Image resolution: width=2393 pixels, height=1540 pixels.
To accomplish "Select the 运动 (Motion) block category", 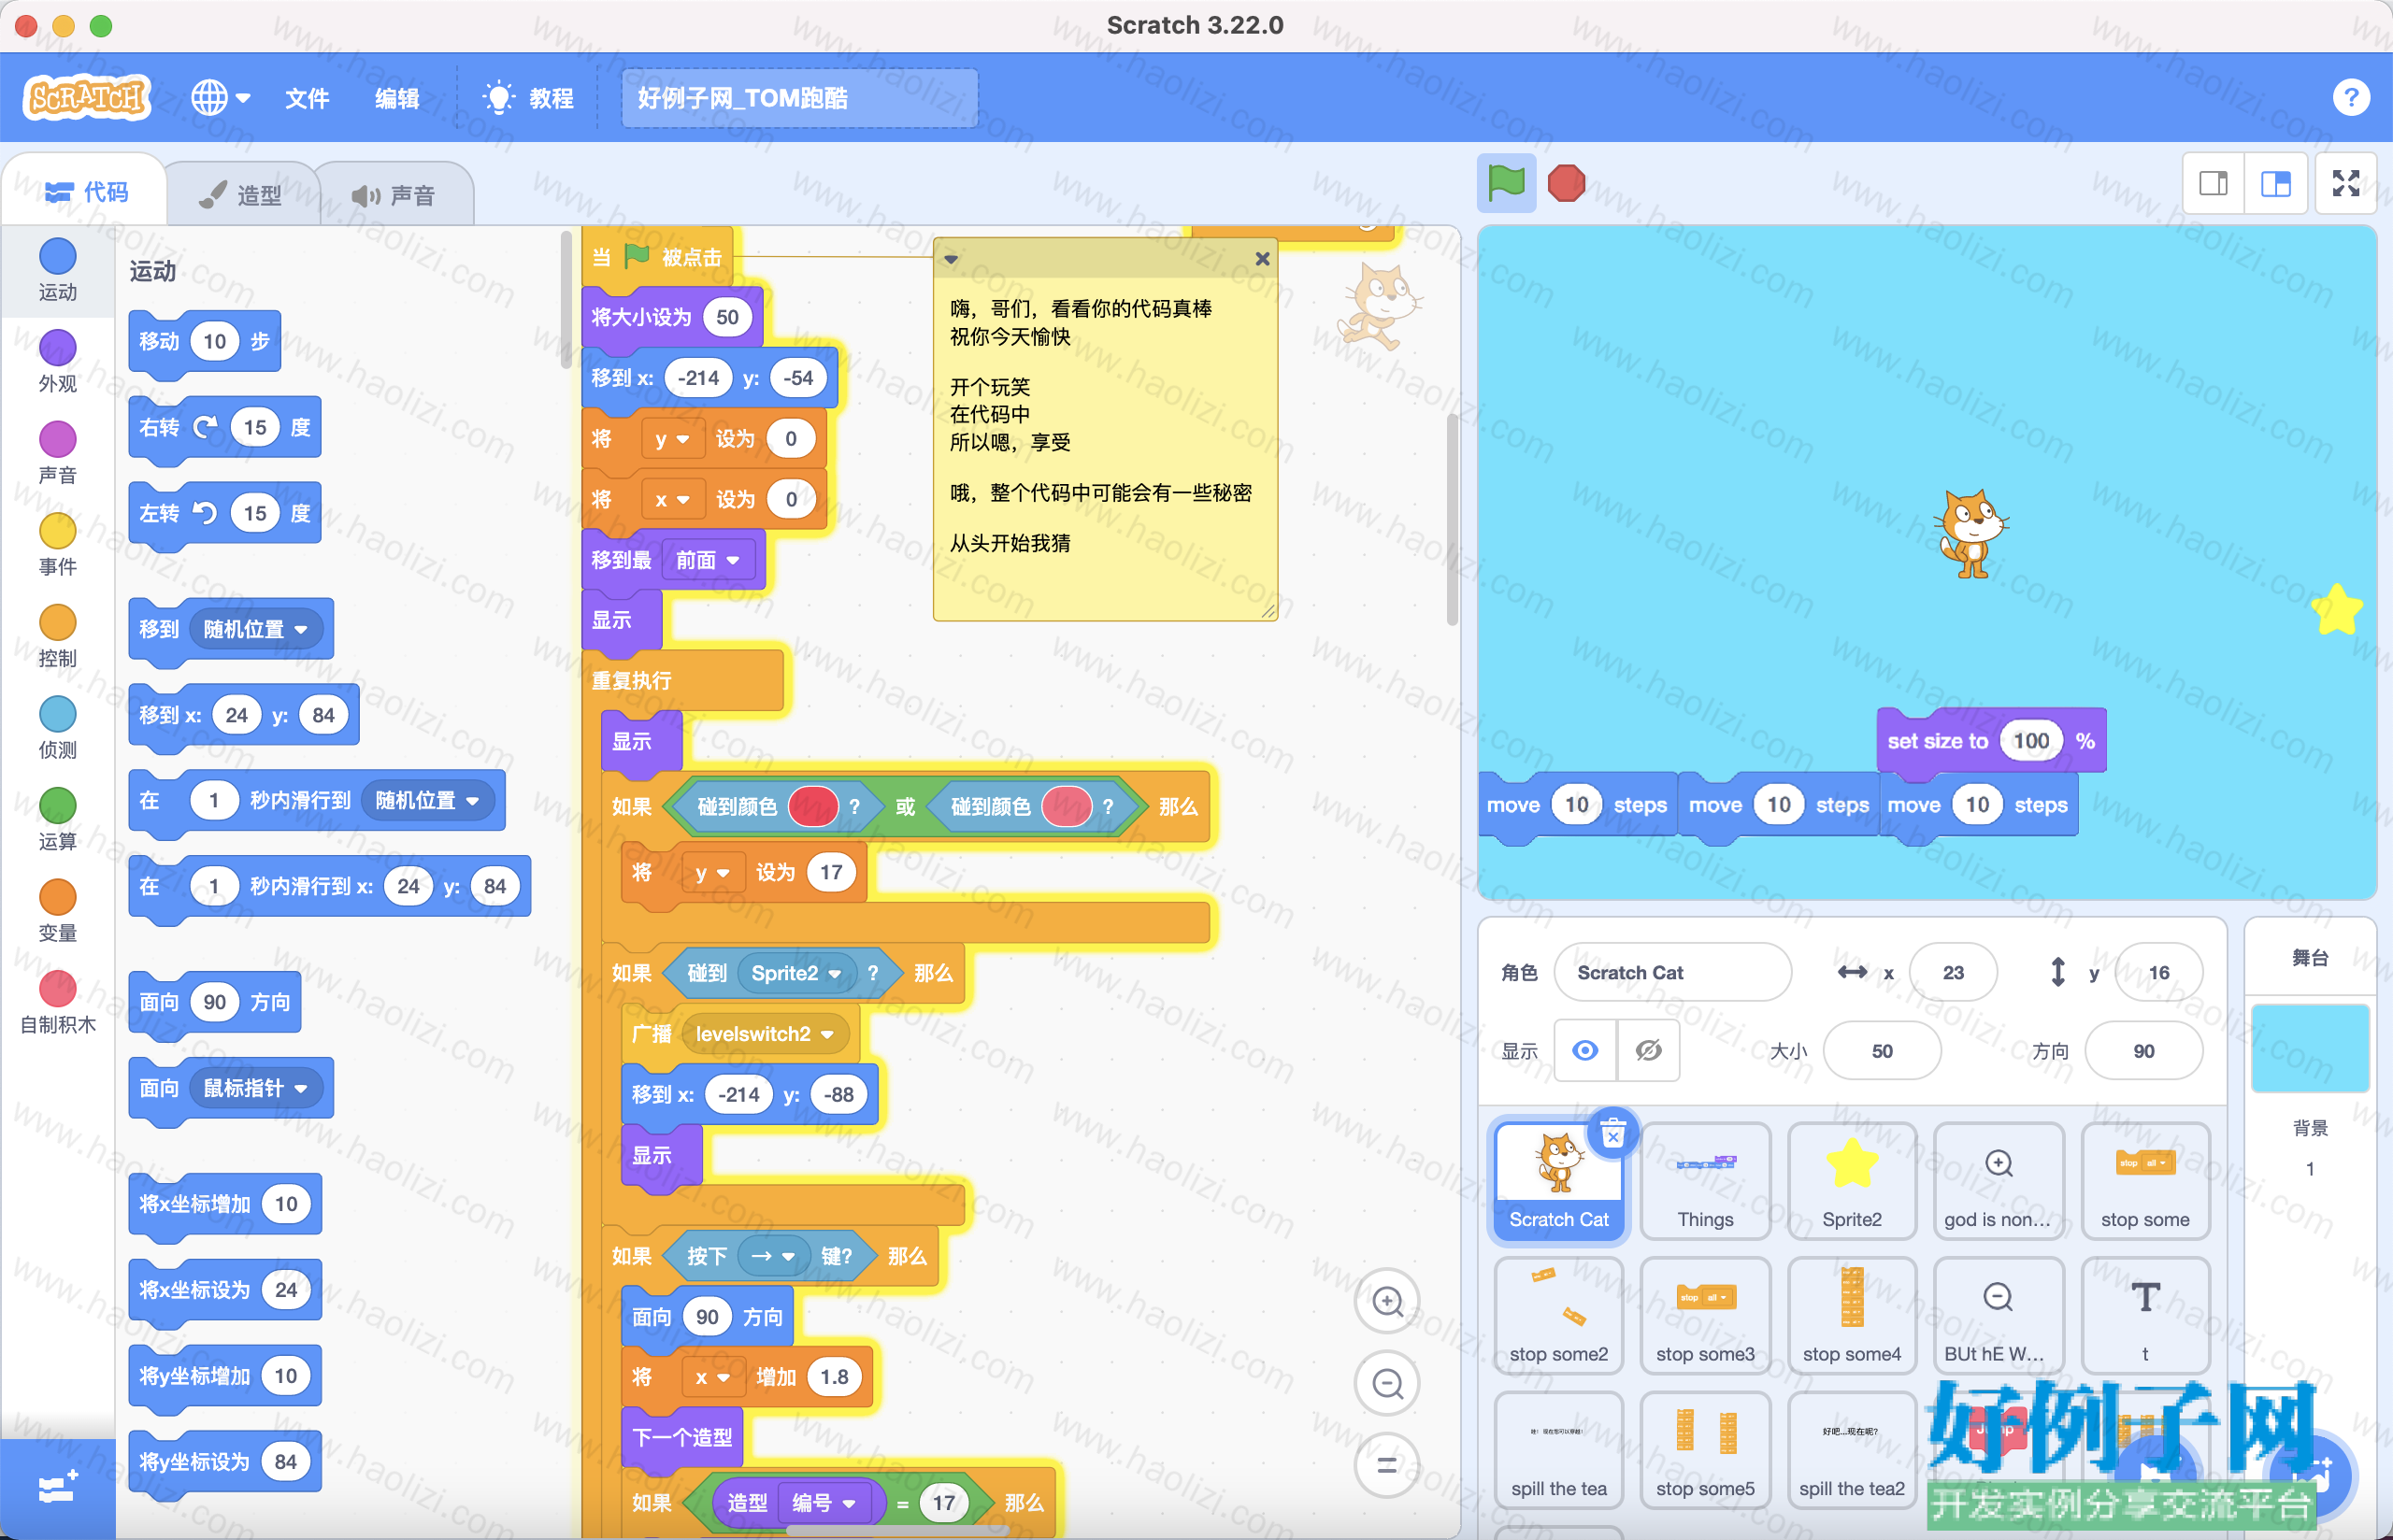I will [x=57, y=270].
